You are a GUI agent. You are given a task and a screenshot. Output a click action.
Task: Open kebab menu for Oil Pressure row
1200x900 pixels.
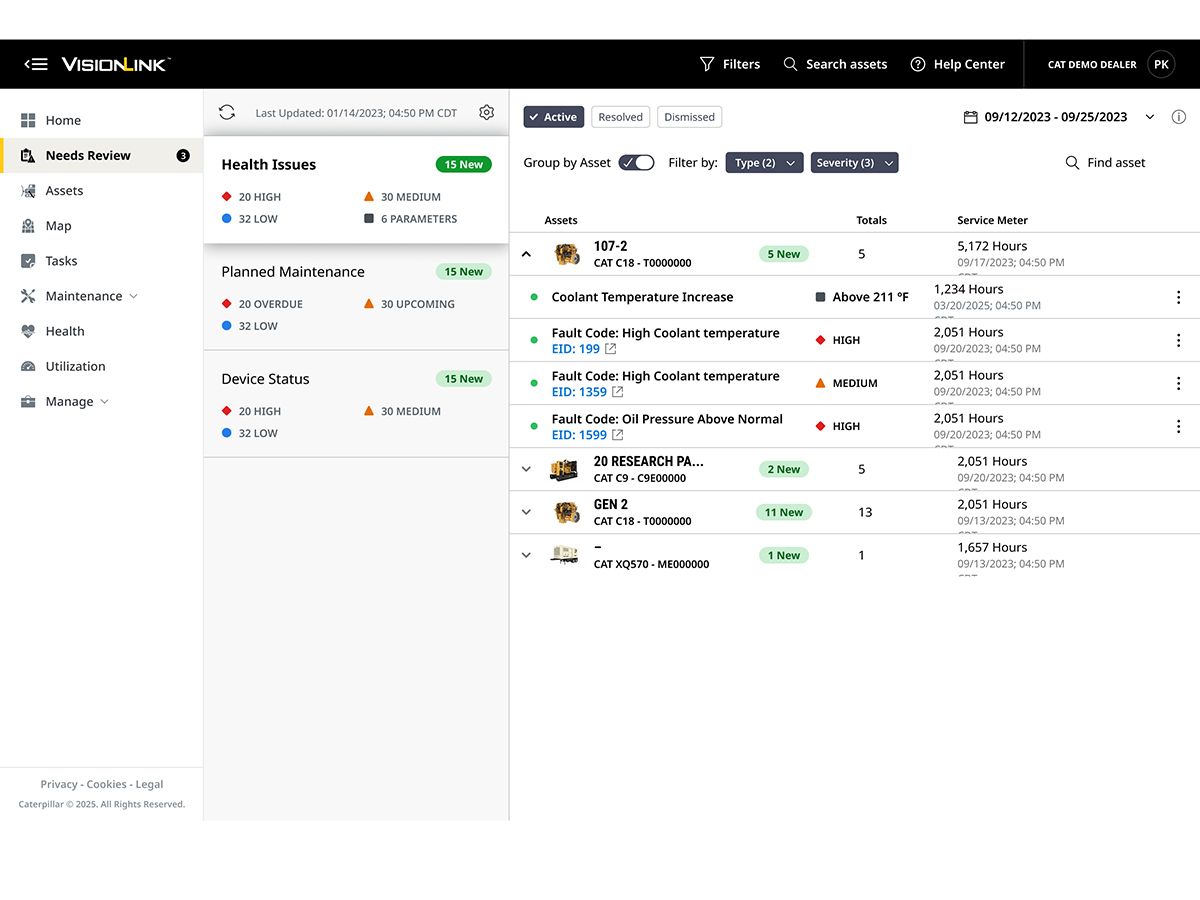pos(1178,426)
